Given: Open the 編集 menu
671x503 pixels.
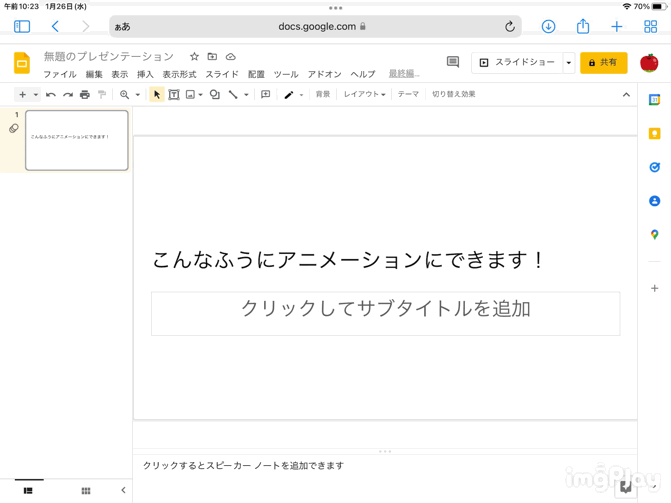Looking at the screenshot, I should [94, 74].
